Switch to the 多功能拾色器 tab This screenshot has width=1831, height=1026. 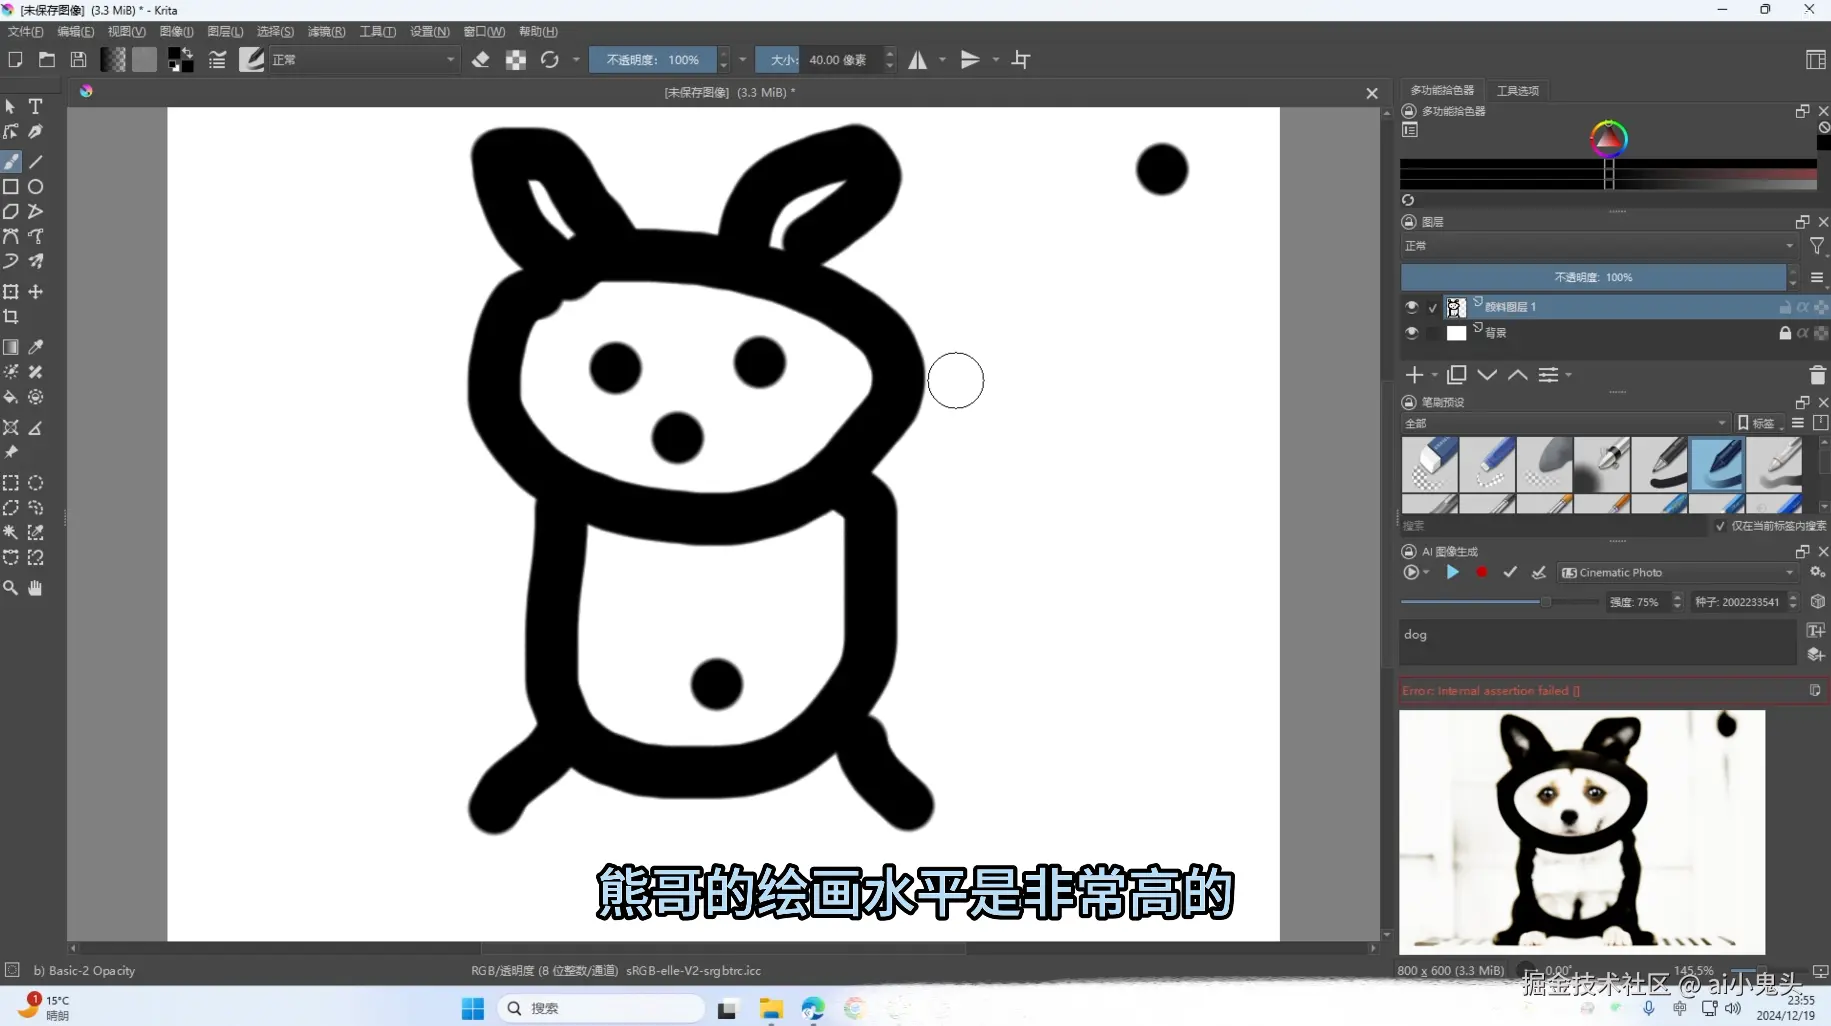point(1442,91)
